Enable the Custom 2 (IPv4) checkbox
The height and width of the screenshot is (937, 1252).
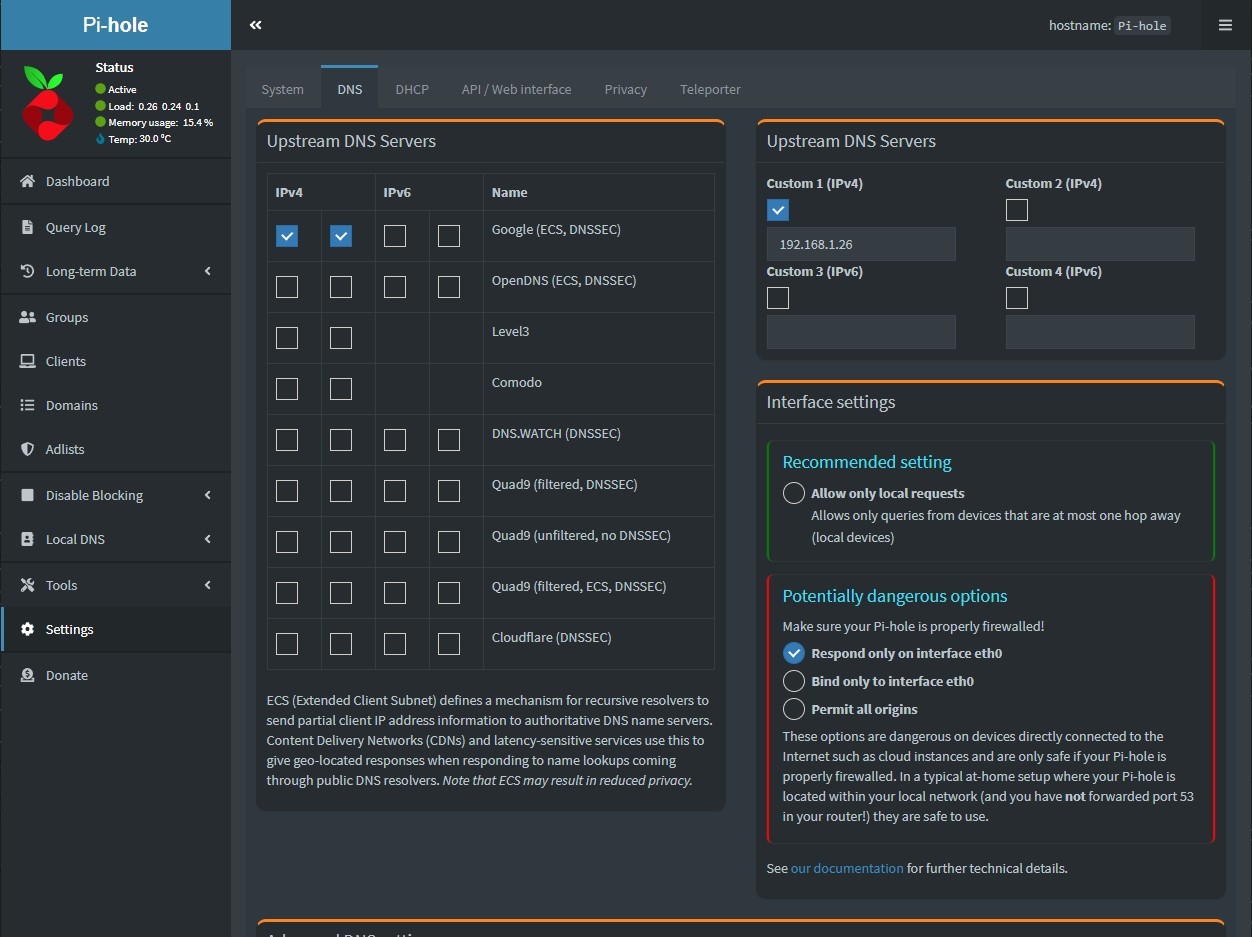1017,210
